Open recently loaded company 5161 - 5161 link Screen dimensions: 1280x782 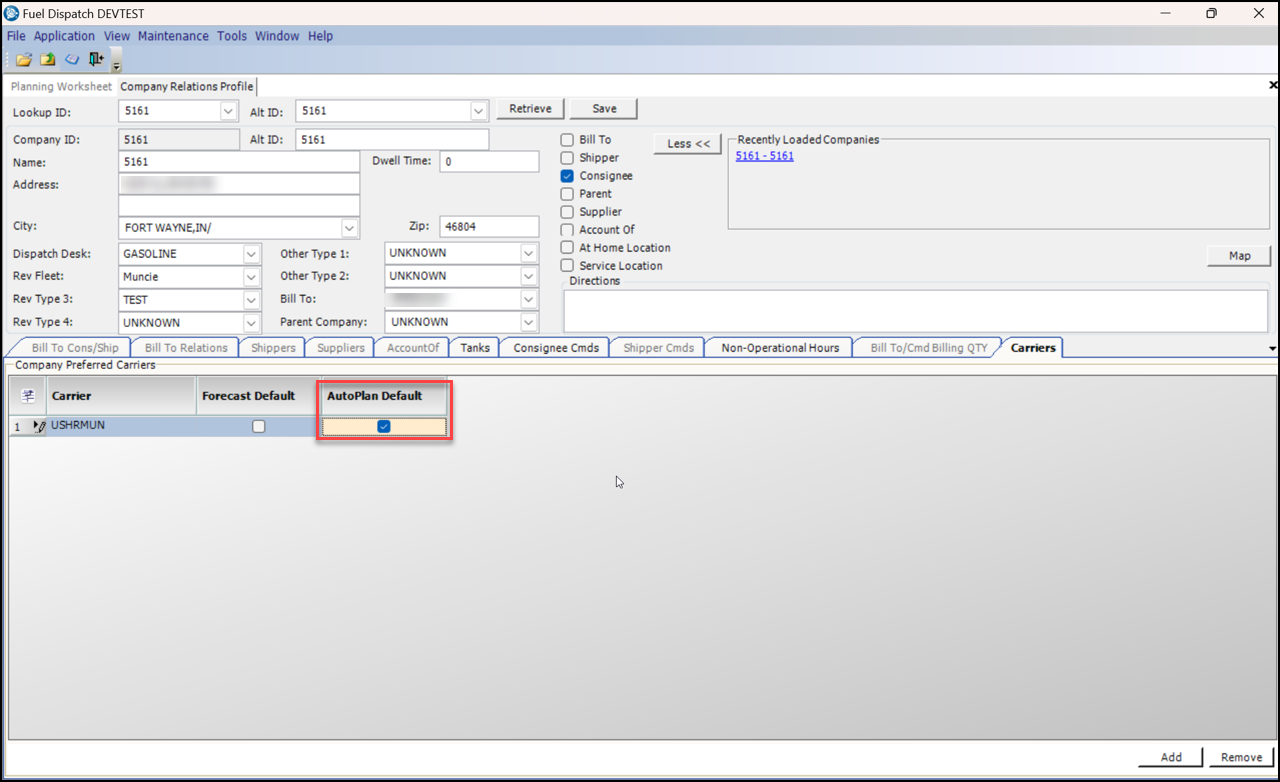click(x=764, y=156)
